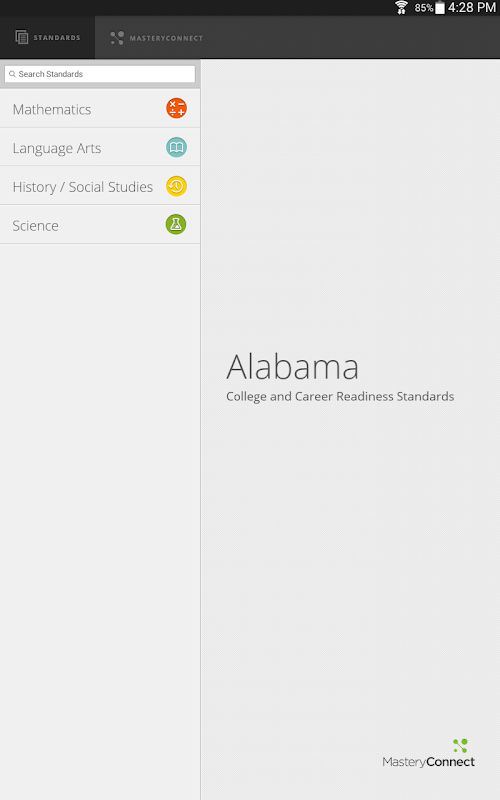Screen dimensions: 500x800
Task: Tap the MasteryConnect wordmark at bottom
Action: (x=429, y=762)
